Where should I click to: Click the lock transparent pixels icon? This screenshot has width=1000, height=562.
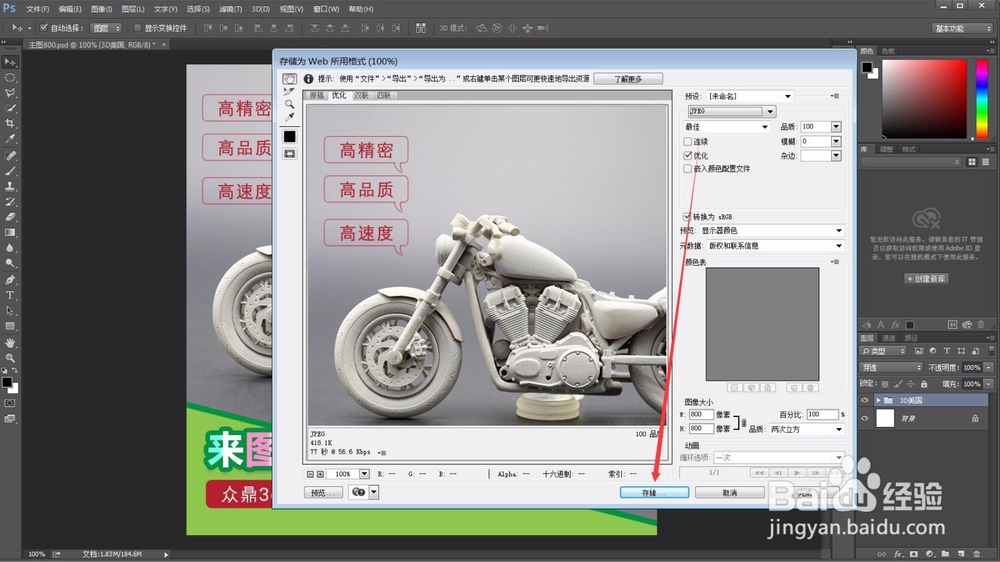pyautogui.click(x=885, y=384)
